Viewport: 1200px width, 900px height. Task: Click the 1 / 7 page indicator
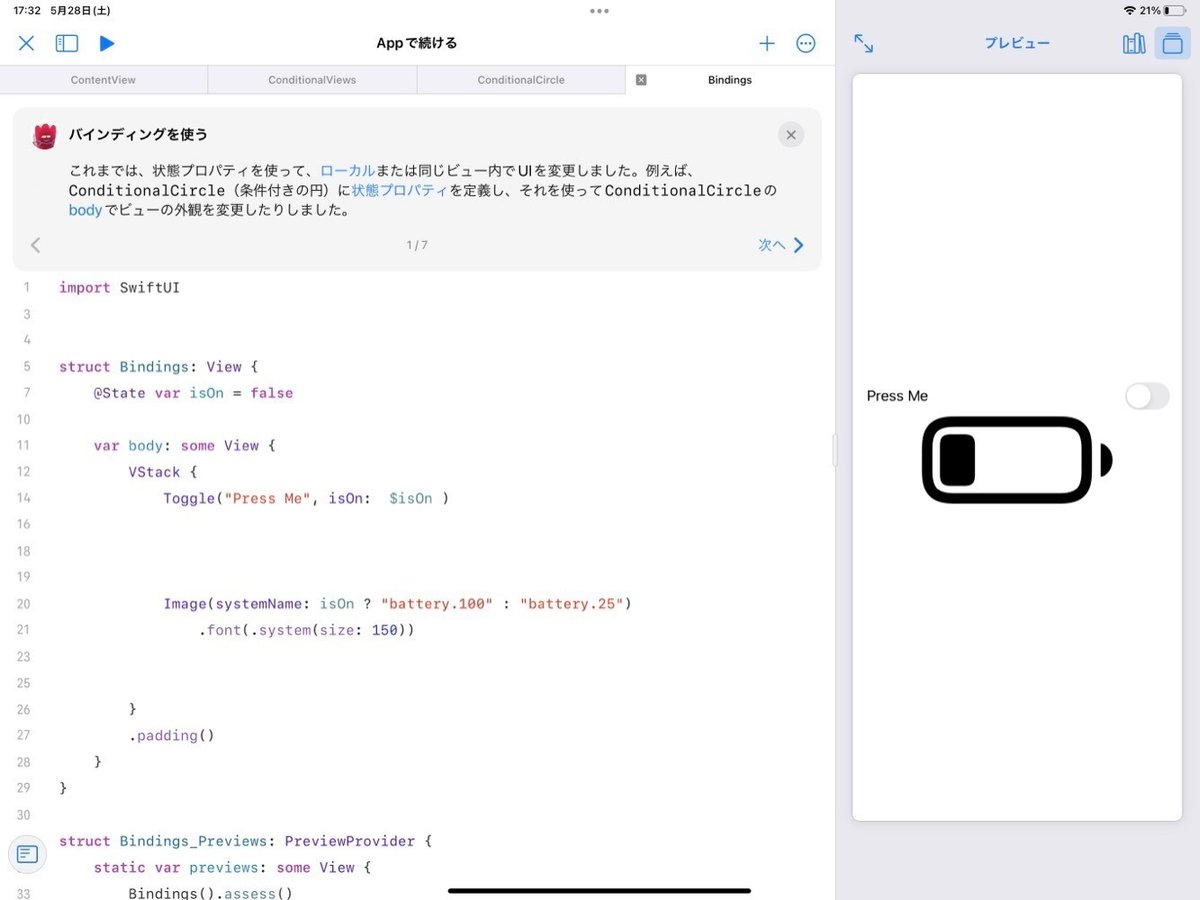[x=417, y=245]
